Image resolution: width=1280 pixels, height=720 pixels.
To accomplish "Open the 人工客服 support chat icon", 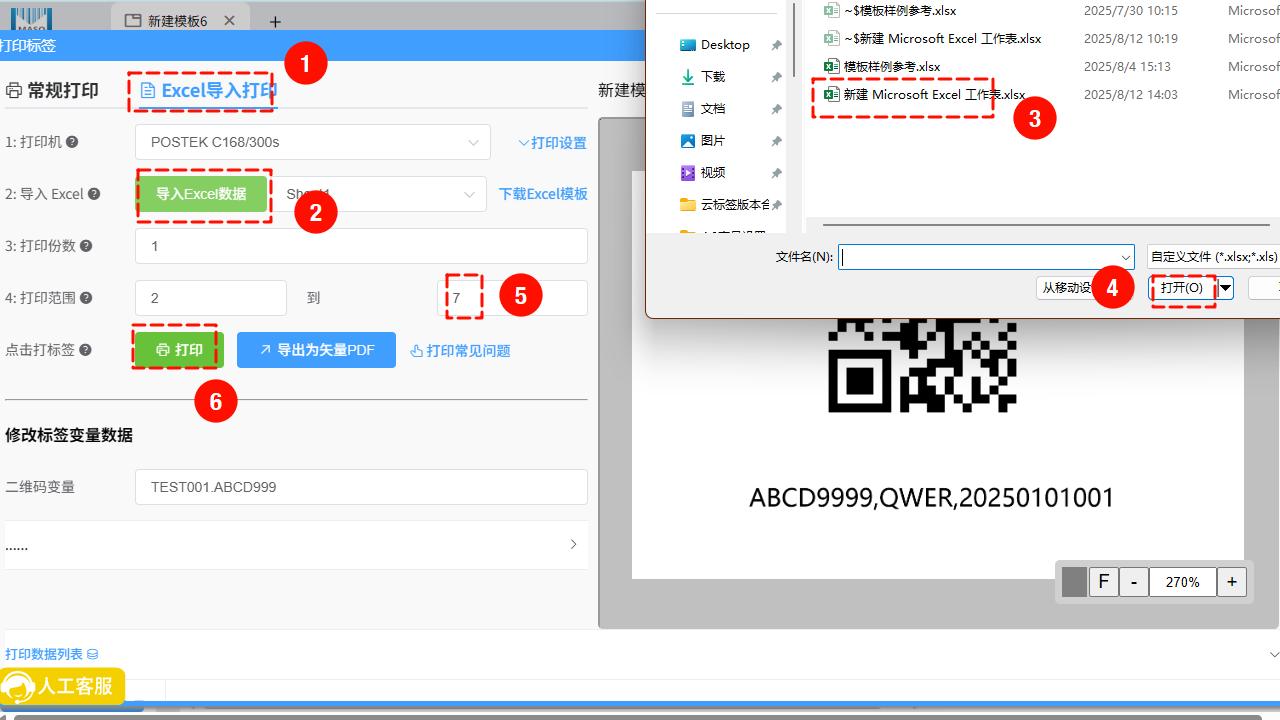I will pos(62,687).
